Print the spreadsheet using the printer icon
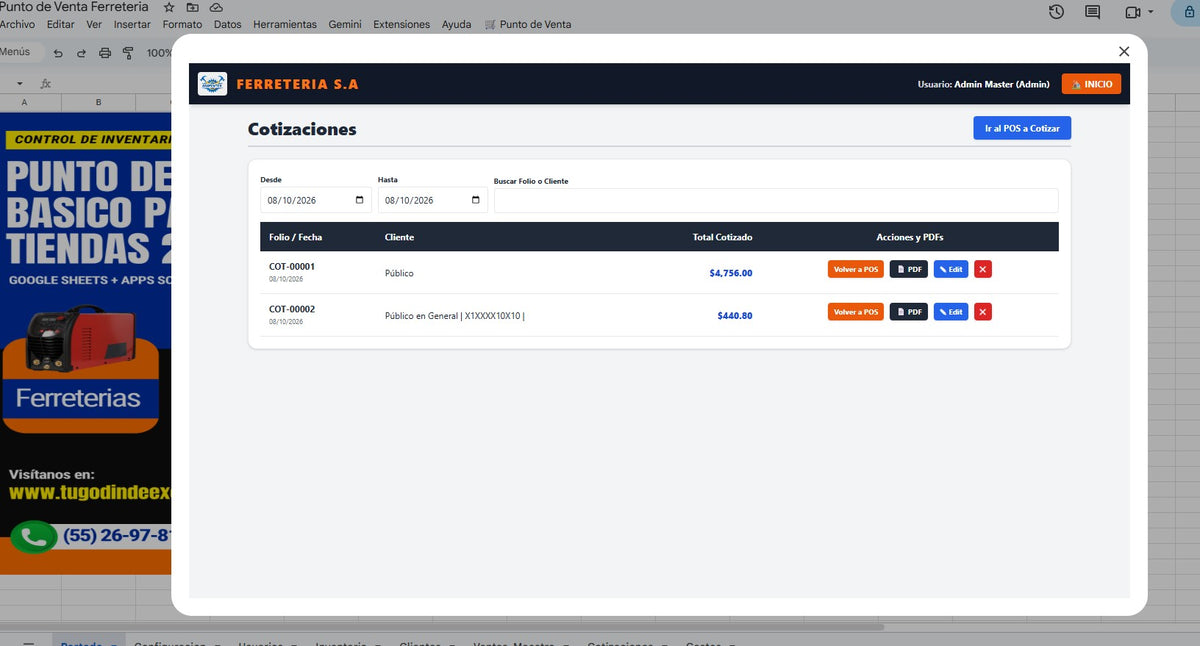Image resolution: width=1200 pixels, height=646 pixels. [105, 53]
